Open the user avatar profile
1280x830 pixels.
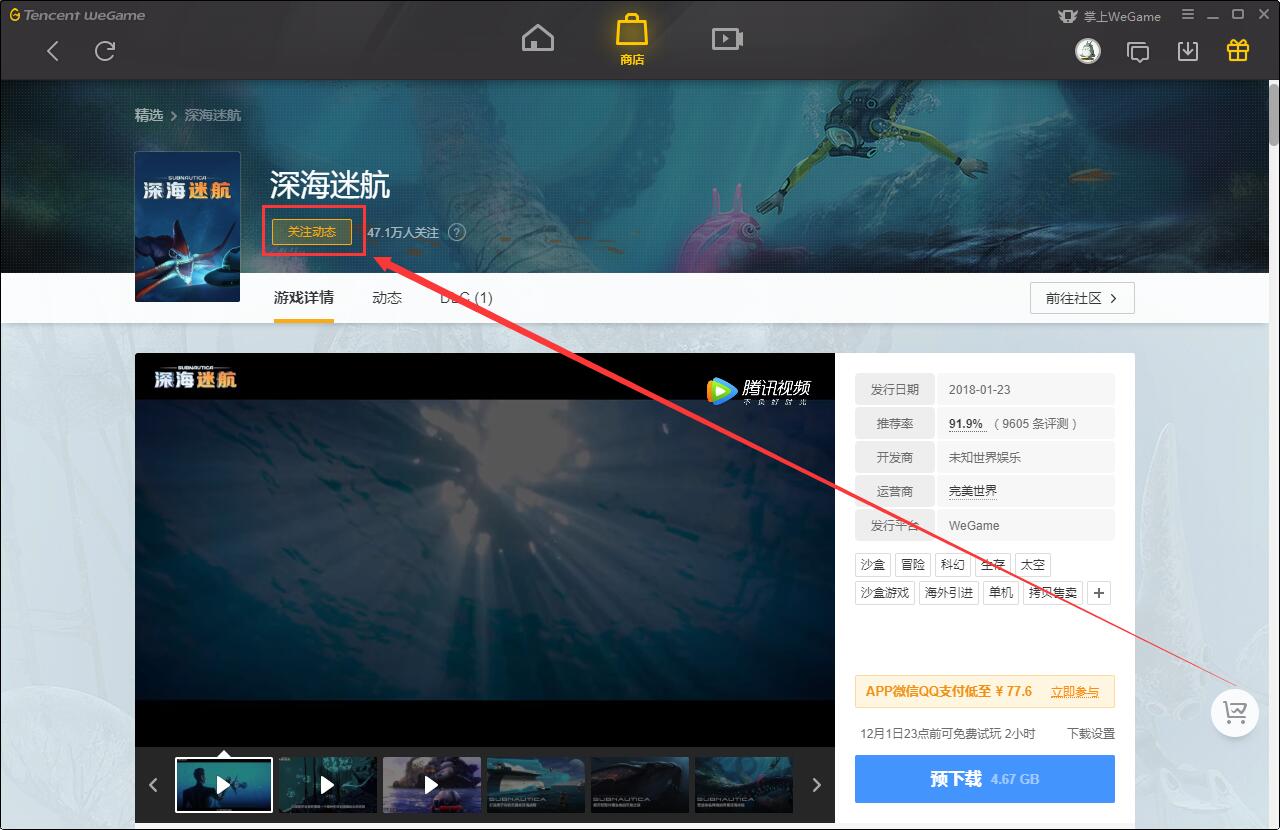click(1088, 51)
